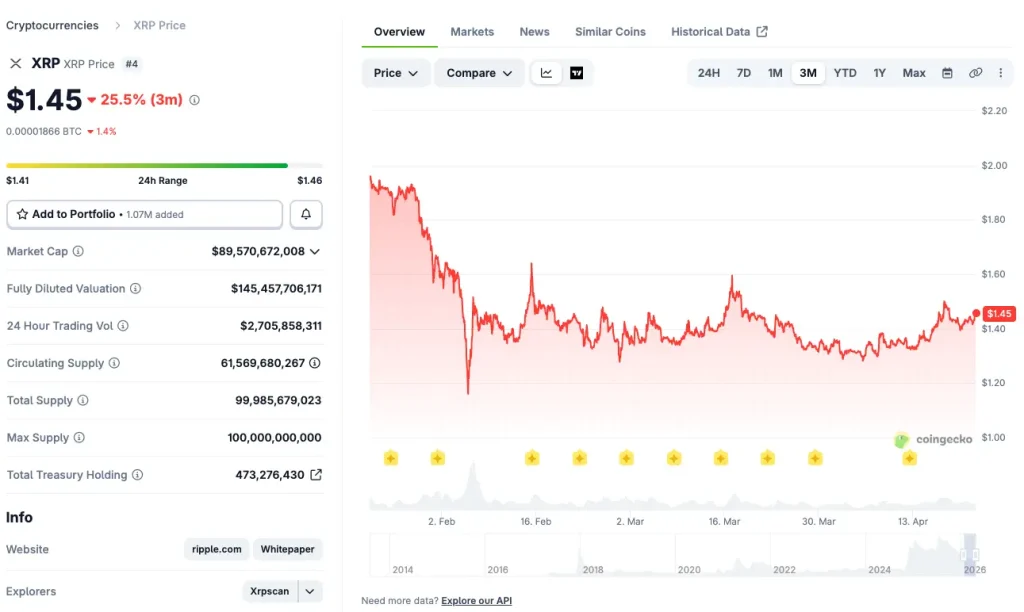The height and width of the screenshot is (612, 1024).
Task: Click info icon beside 61,569,680,267 value
Action: (x=315, y=363)
